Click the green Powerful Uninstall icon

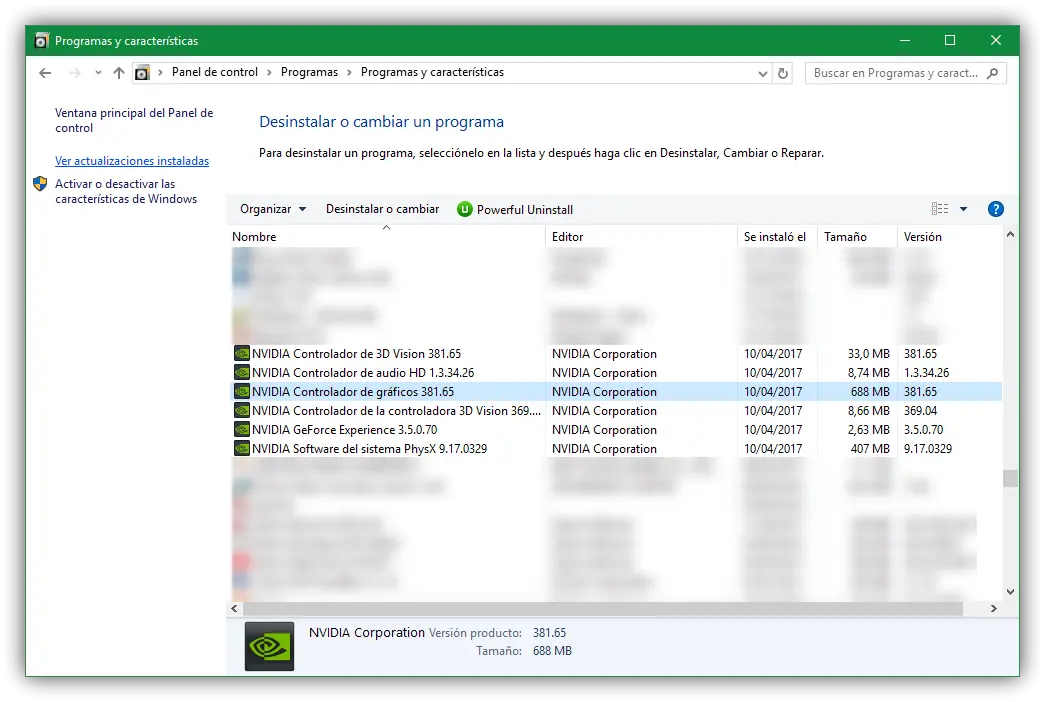465,209
